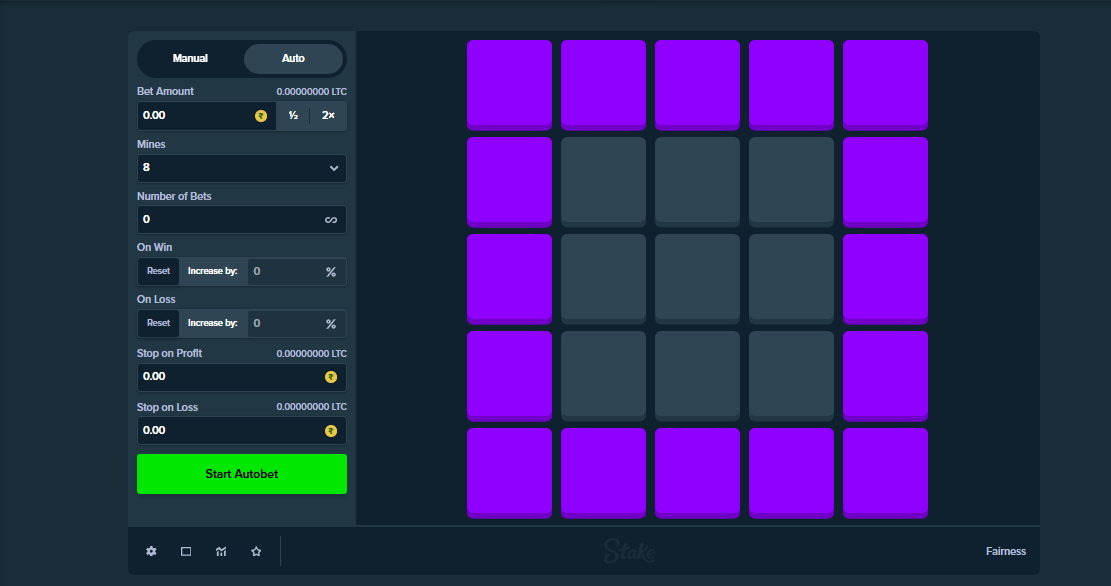Select the center gray tile of grid
This screenshot has width=1111, height=586.
pos(697,279)
